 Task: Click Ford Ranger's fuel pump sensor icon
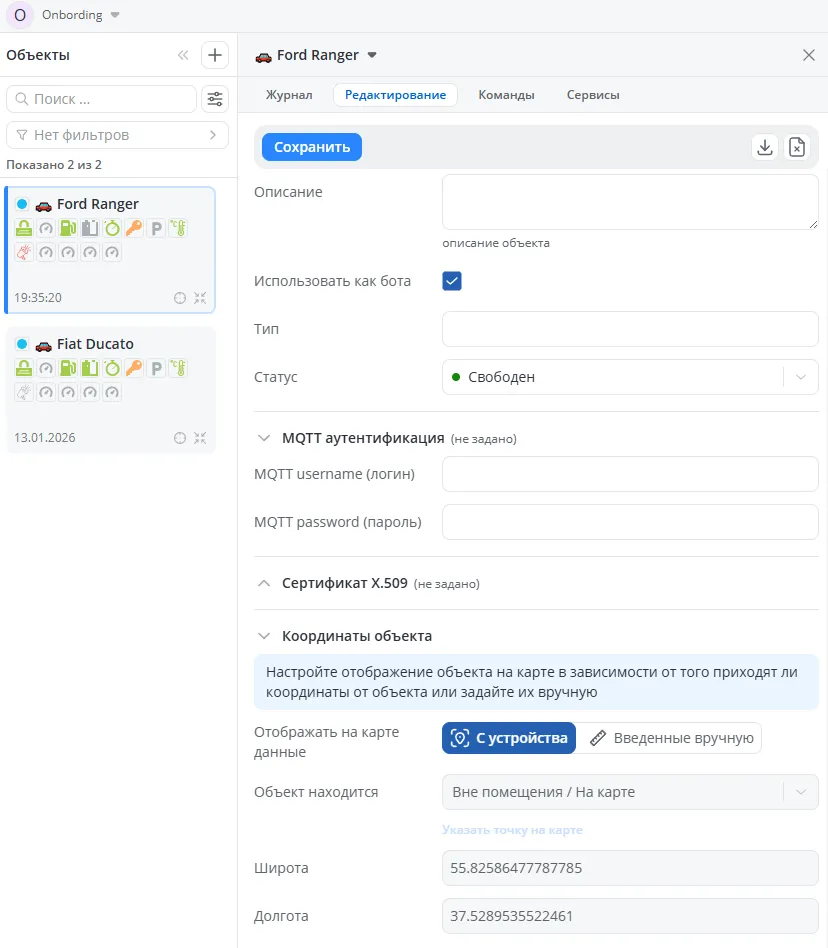pos(68,228)
